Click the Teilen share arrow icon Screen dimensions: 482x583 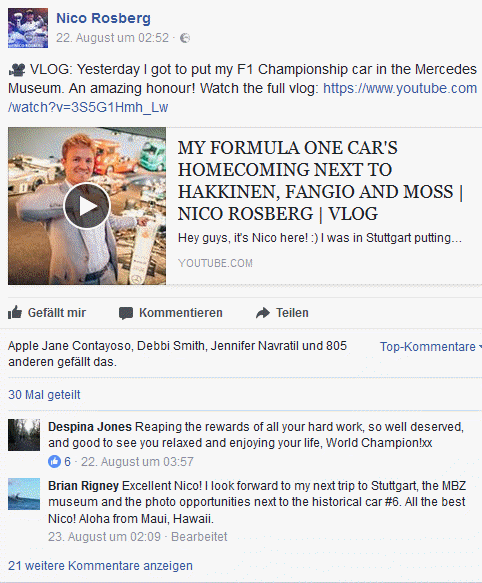pyautogui.click(x=263, y=313)
